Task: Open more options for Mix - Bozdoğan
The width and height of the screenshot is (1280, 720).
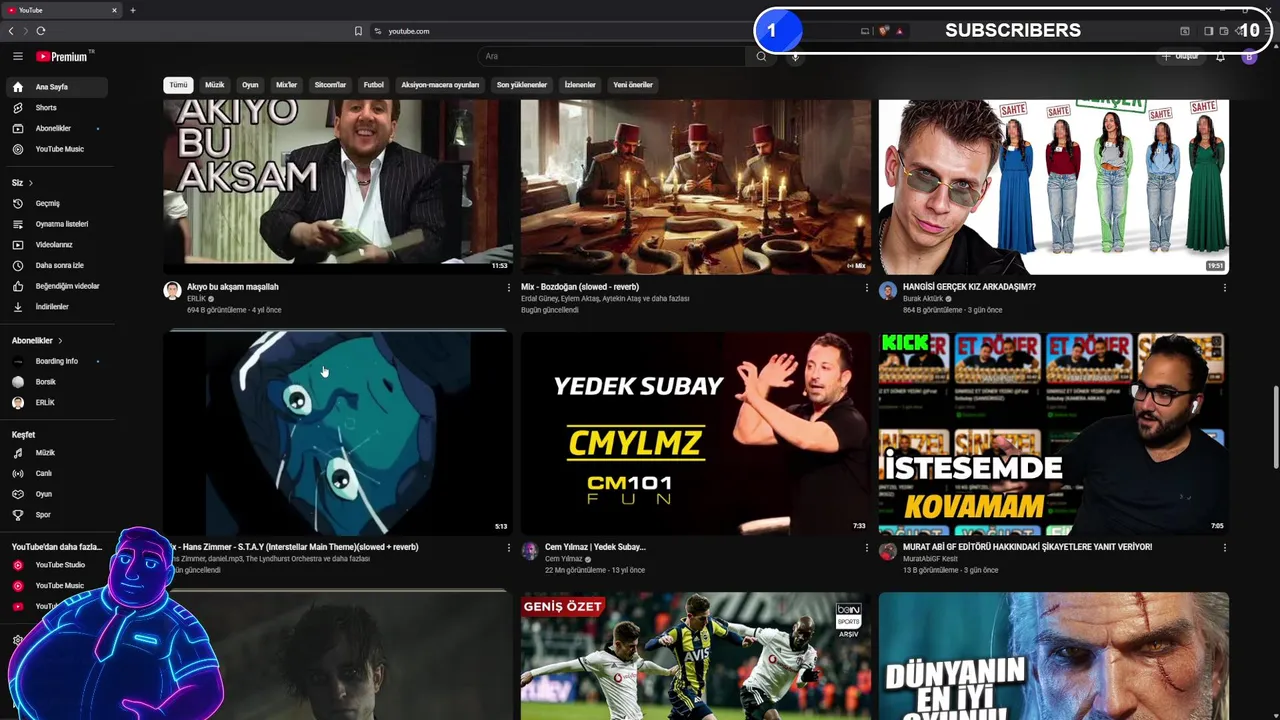Action: coord(866,288)
